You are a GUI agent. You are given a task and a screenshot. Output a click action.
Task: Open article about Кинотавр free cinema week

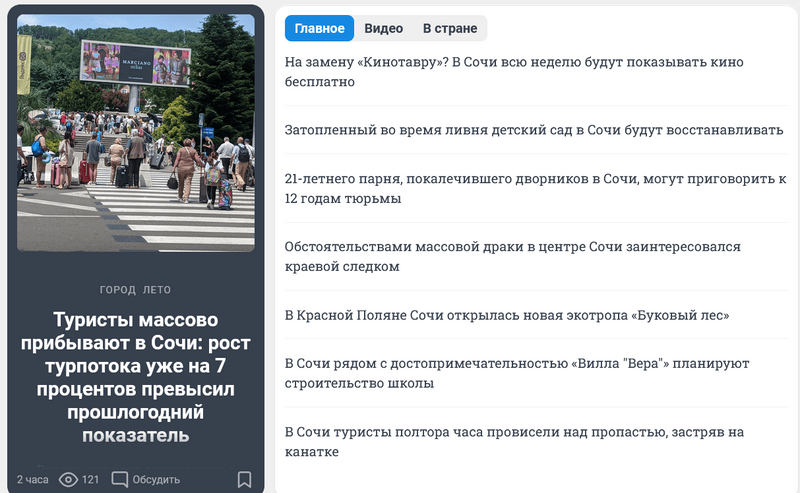[x=514, y=71]
